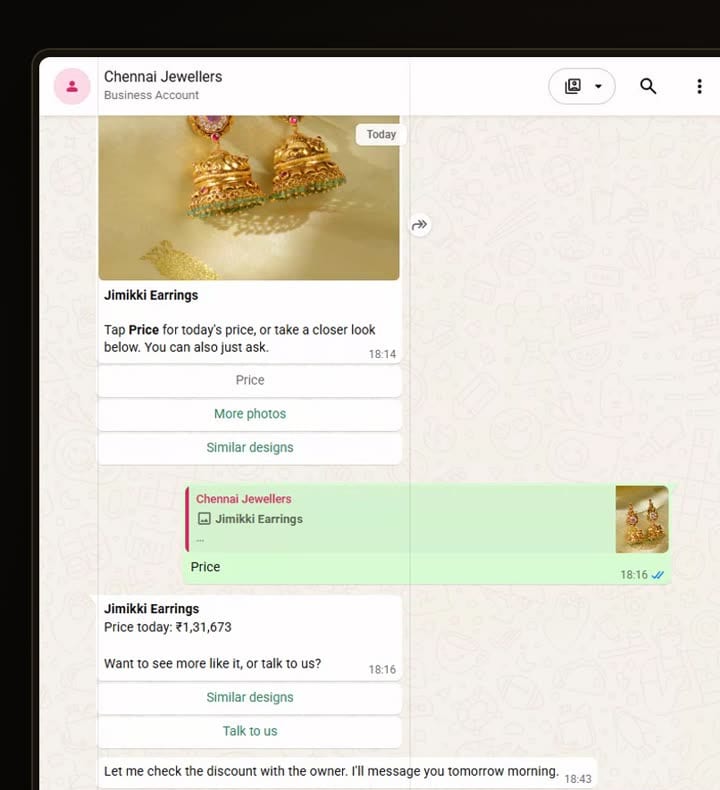The width and height of the screenshot is (720, 790).
Task: Click the read receipt ticks at 18:16
Action: point(658,575)
